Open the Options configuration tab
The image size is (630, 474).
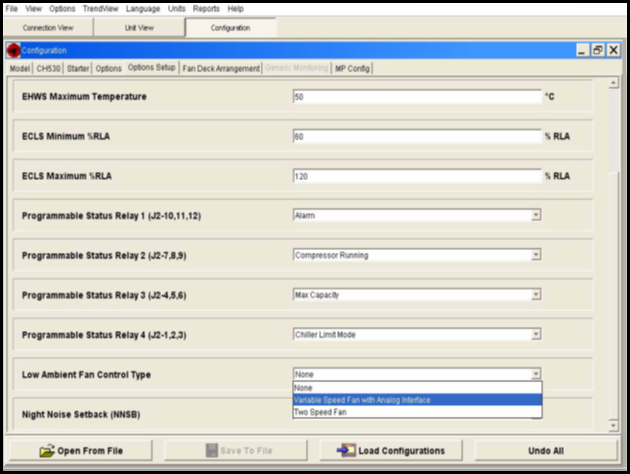point(108,68)
